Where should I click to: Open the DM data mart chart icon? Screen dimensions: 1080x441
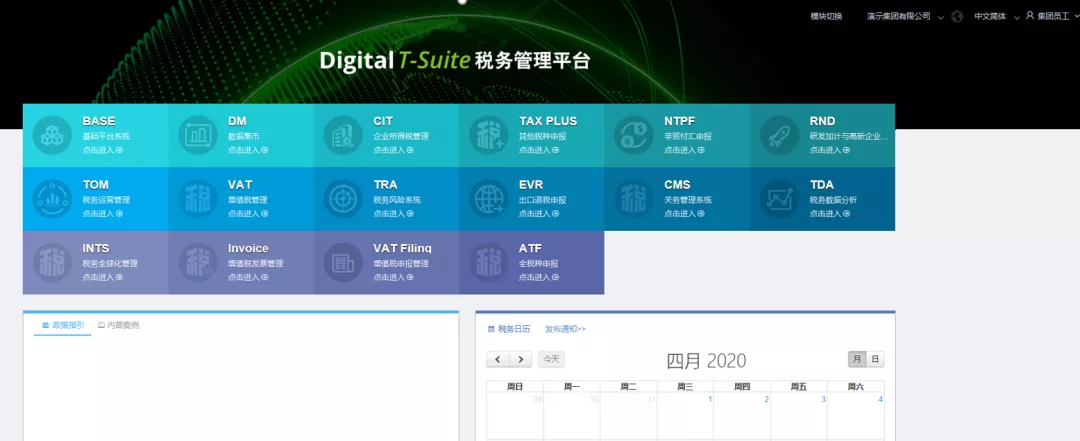pyautogui.click(x=198, y=135)
